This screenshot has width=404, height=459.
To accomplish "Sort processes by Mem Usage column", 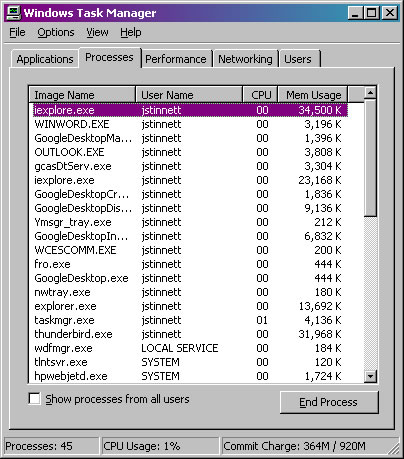I will click(313, 95).
